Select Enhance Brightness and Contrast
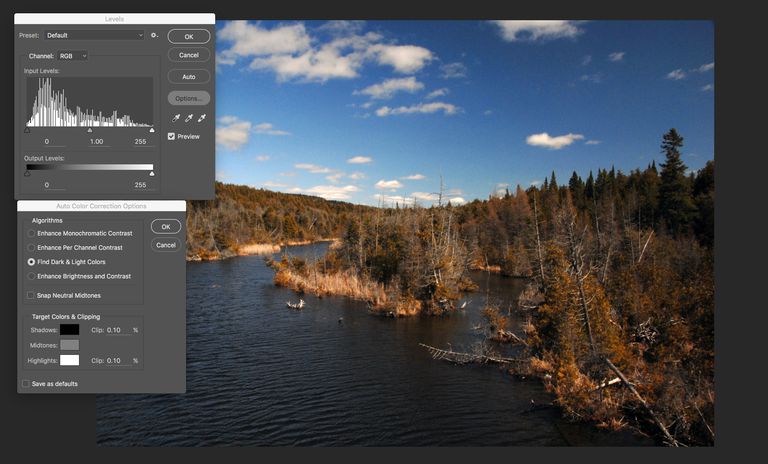Viewport: 768px width, 464px height. point(31,276)
